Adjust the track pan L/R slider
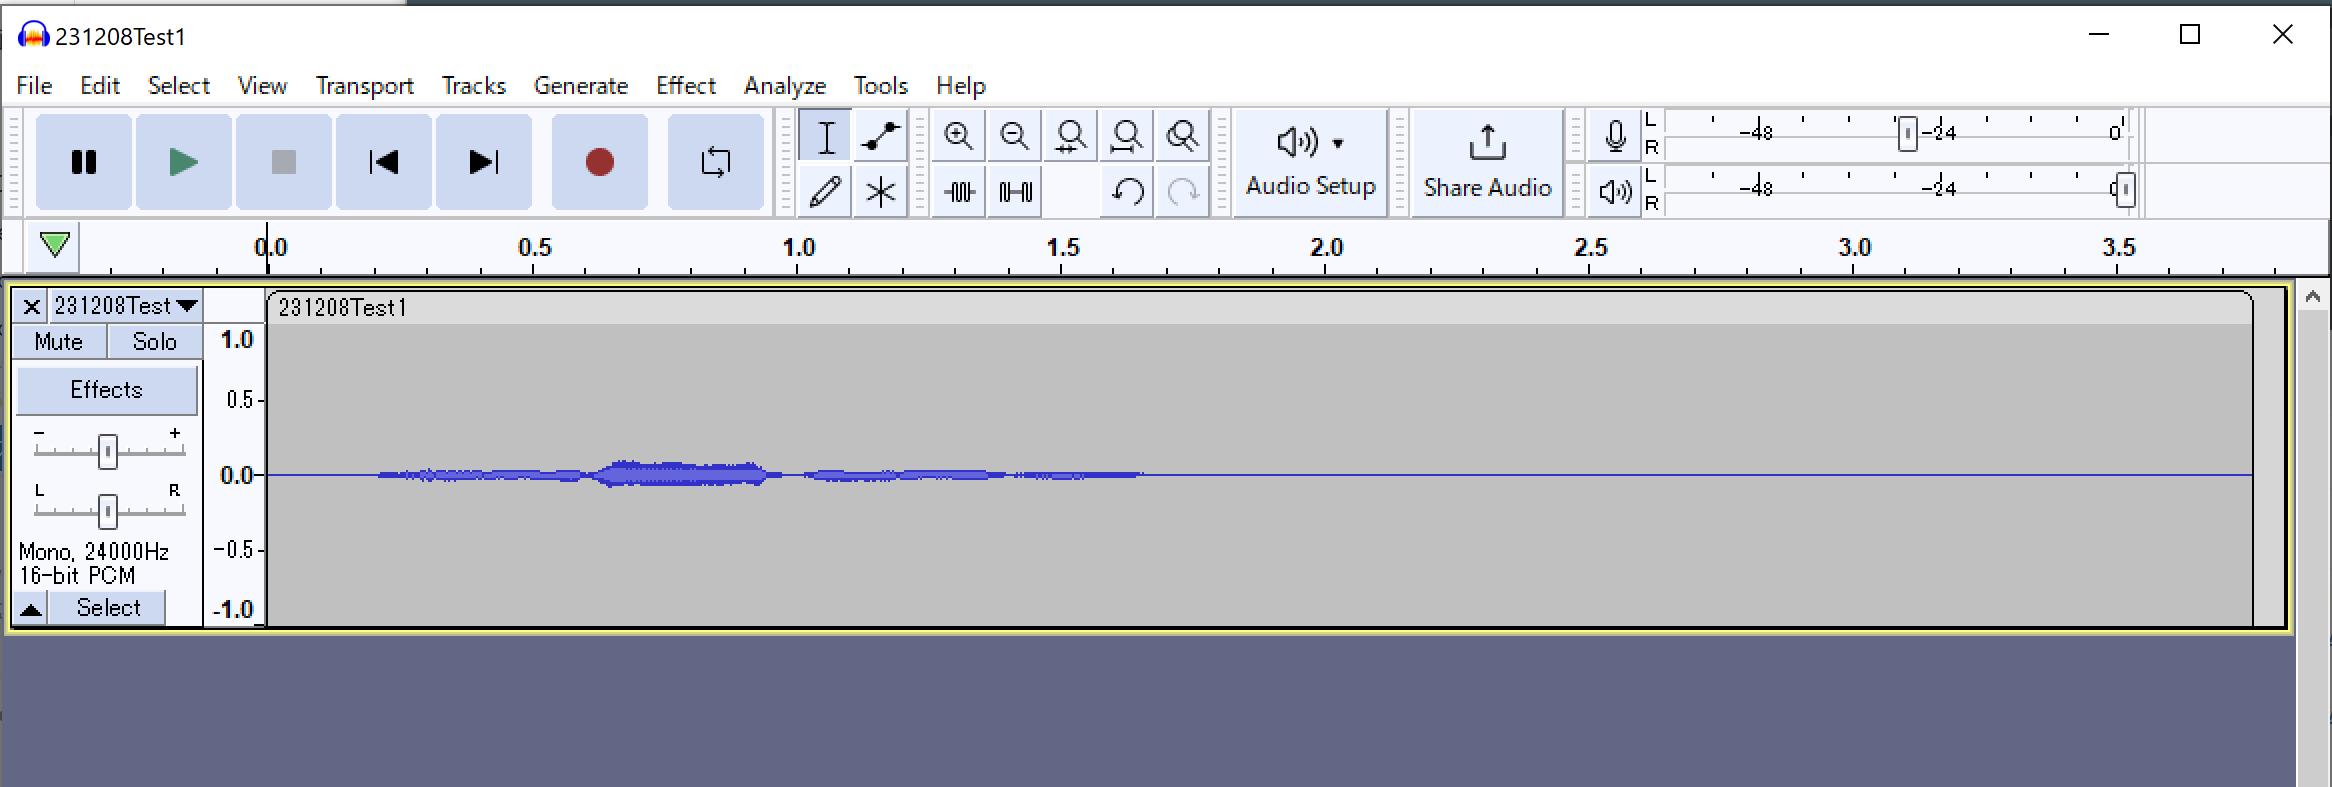The image size is (2332, 787). [x=108, y=511]
